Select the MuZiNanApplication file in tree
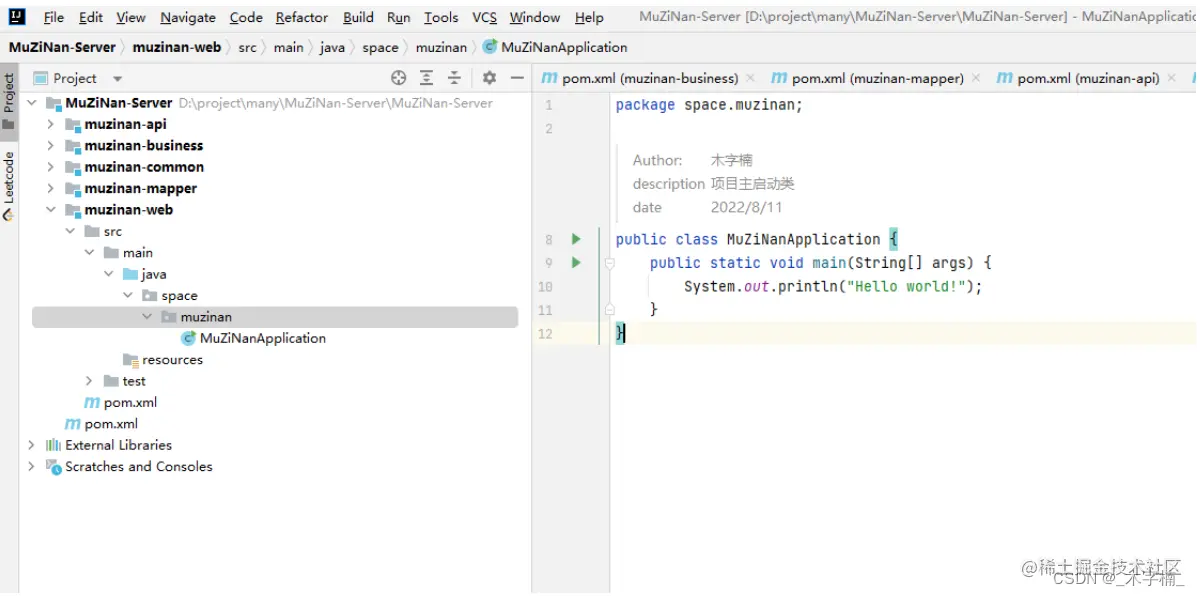1200x596 pixels. (263, 338)
